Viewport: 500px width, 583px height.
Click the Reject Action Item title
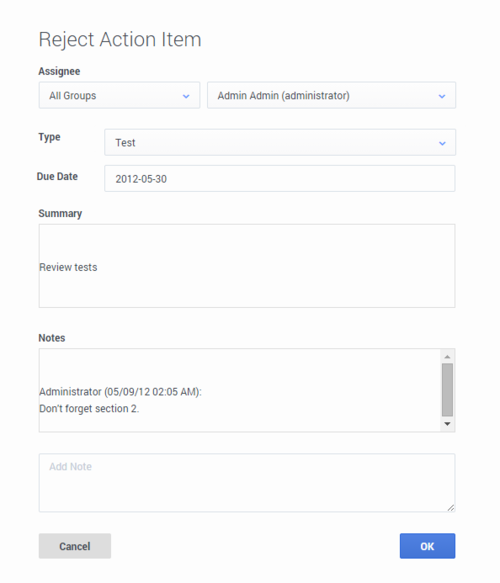(120, 39)
